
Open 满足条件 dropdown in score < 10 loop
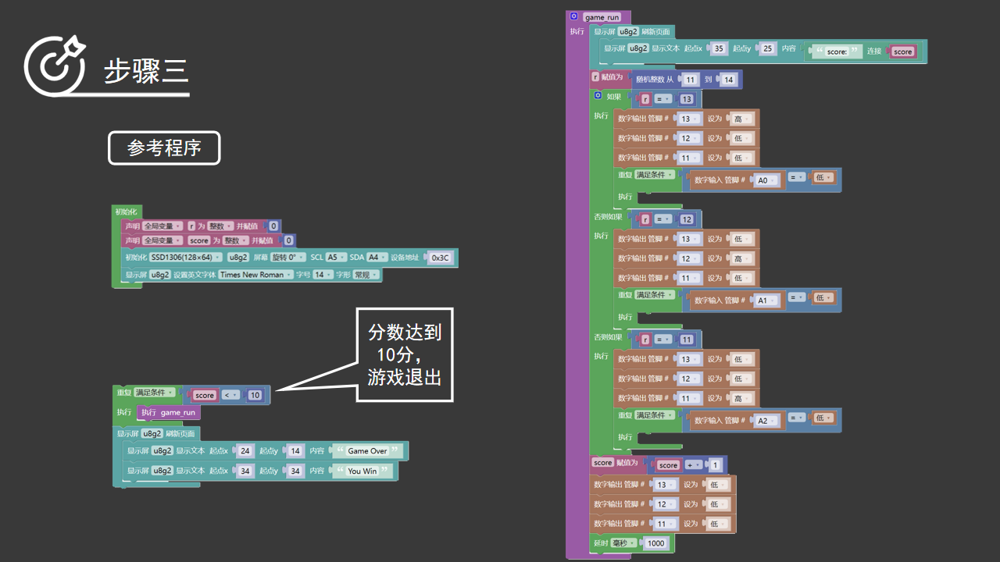[154, 393]
